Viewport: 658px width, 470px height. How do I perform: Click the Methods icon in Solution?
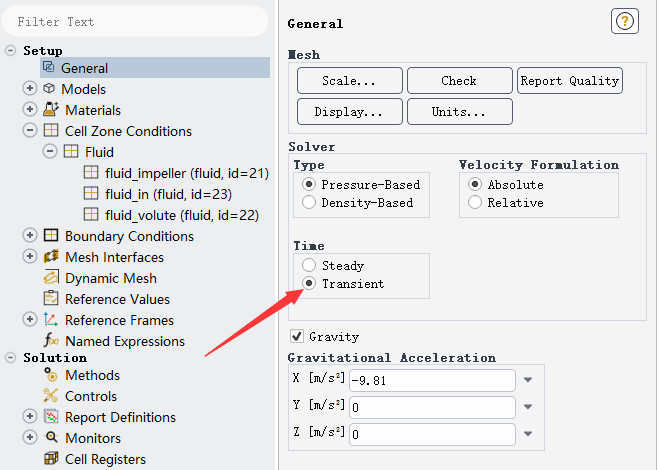coord(50,375)
